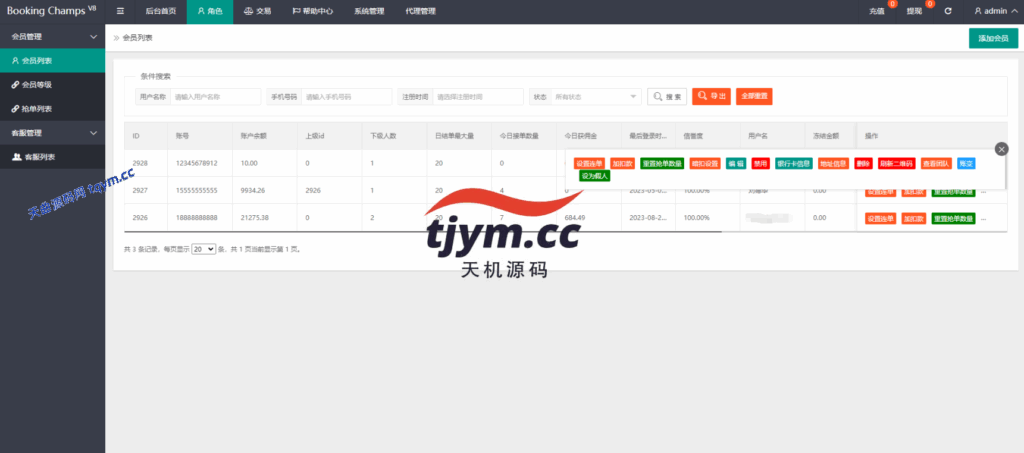Open 系统管理 menu
The image size is (1024, 453).
[369, 11]
